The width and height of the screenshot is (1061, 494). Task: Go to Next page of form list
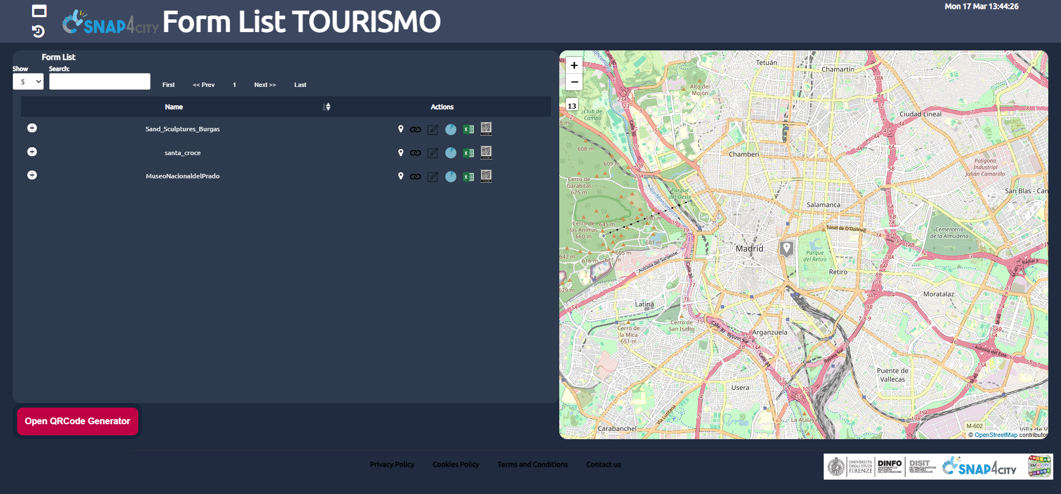(x=265, y=85)
